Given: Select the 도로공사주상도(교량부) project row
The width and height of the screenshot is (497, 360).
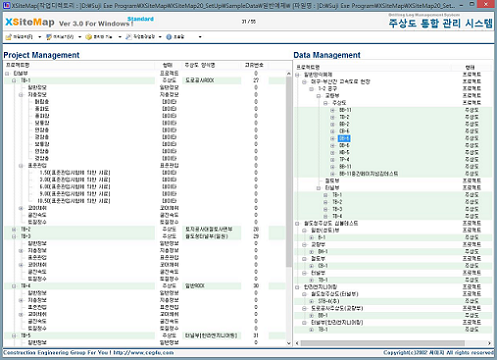Looking at the screenshot, I should pos(337,309).
